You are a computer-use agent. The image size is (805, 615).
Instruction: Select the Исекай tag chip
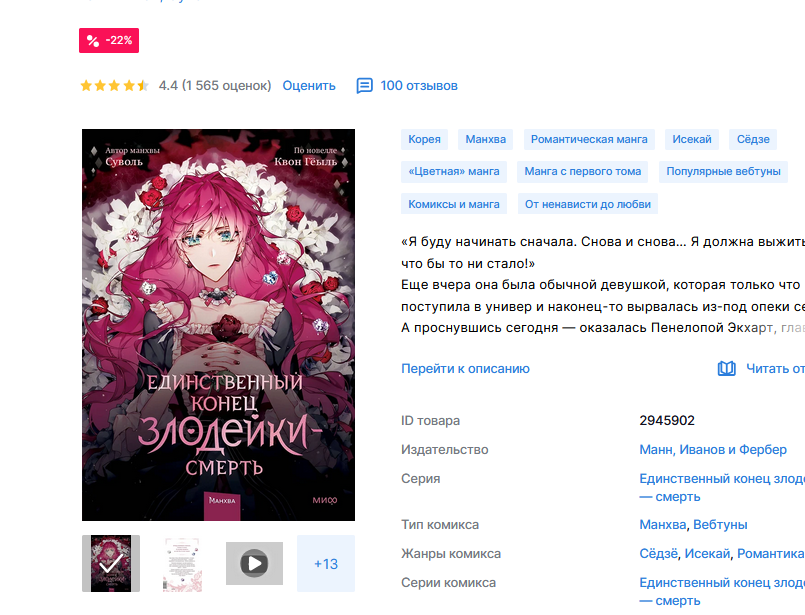pyautogui.click(x=692, y=139)
